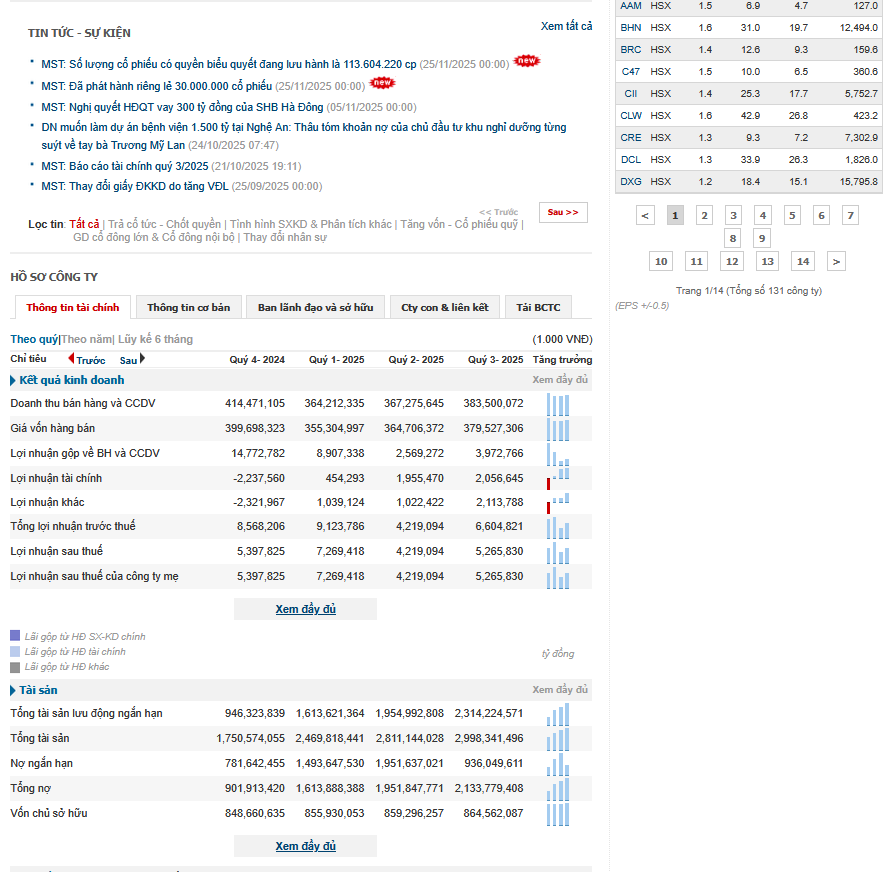This screenshot has height=872, width=884.
Task: Collapse the Tài sản section
Action: coord(13,690)
